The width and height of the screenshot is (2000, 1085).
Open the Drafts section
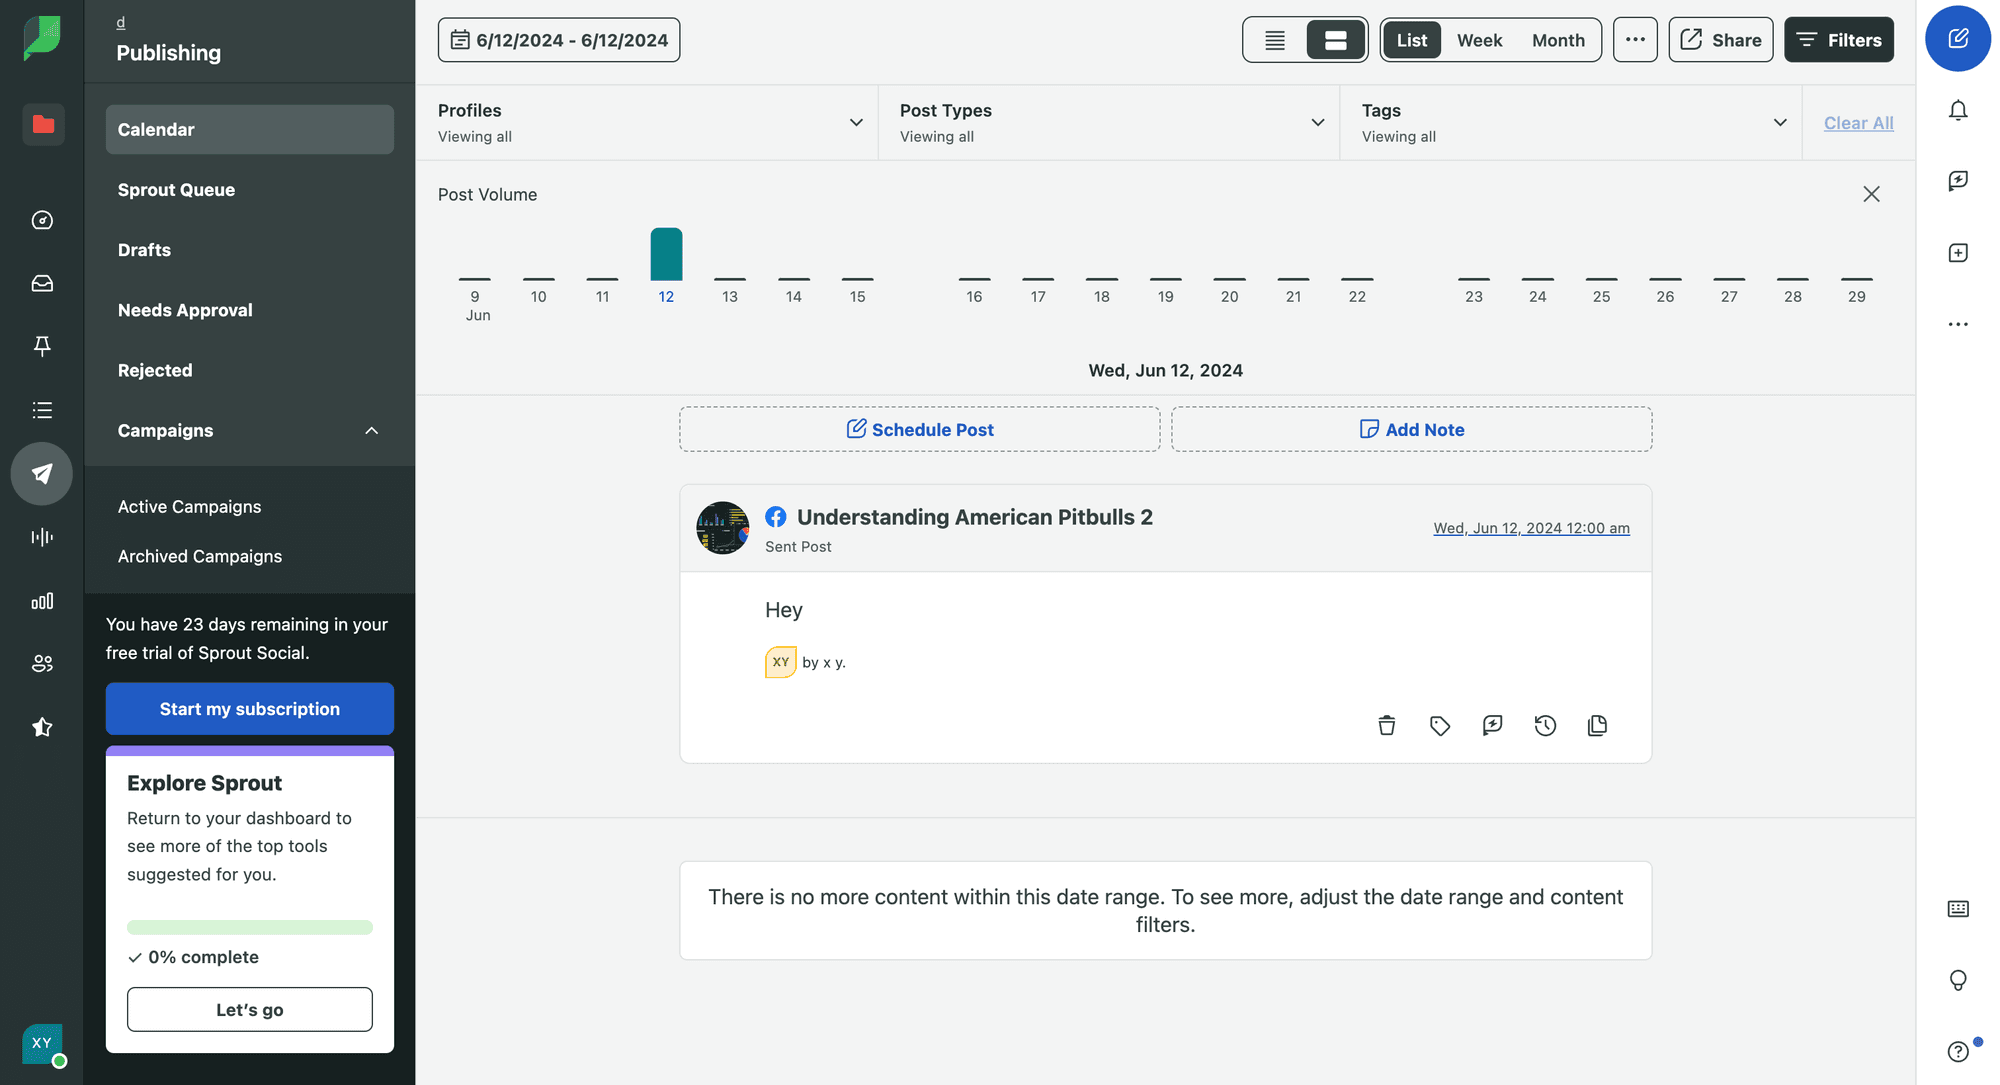pos(144,250)
